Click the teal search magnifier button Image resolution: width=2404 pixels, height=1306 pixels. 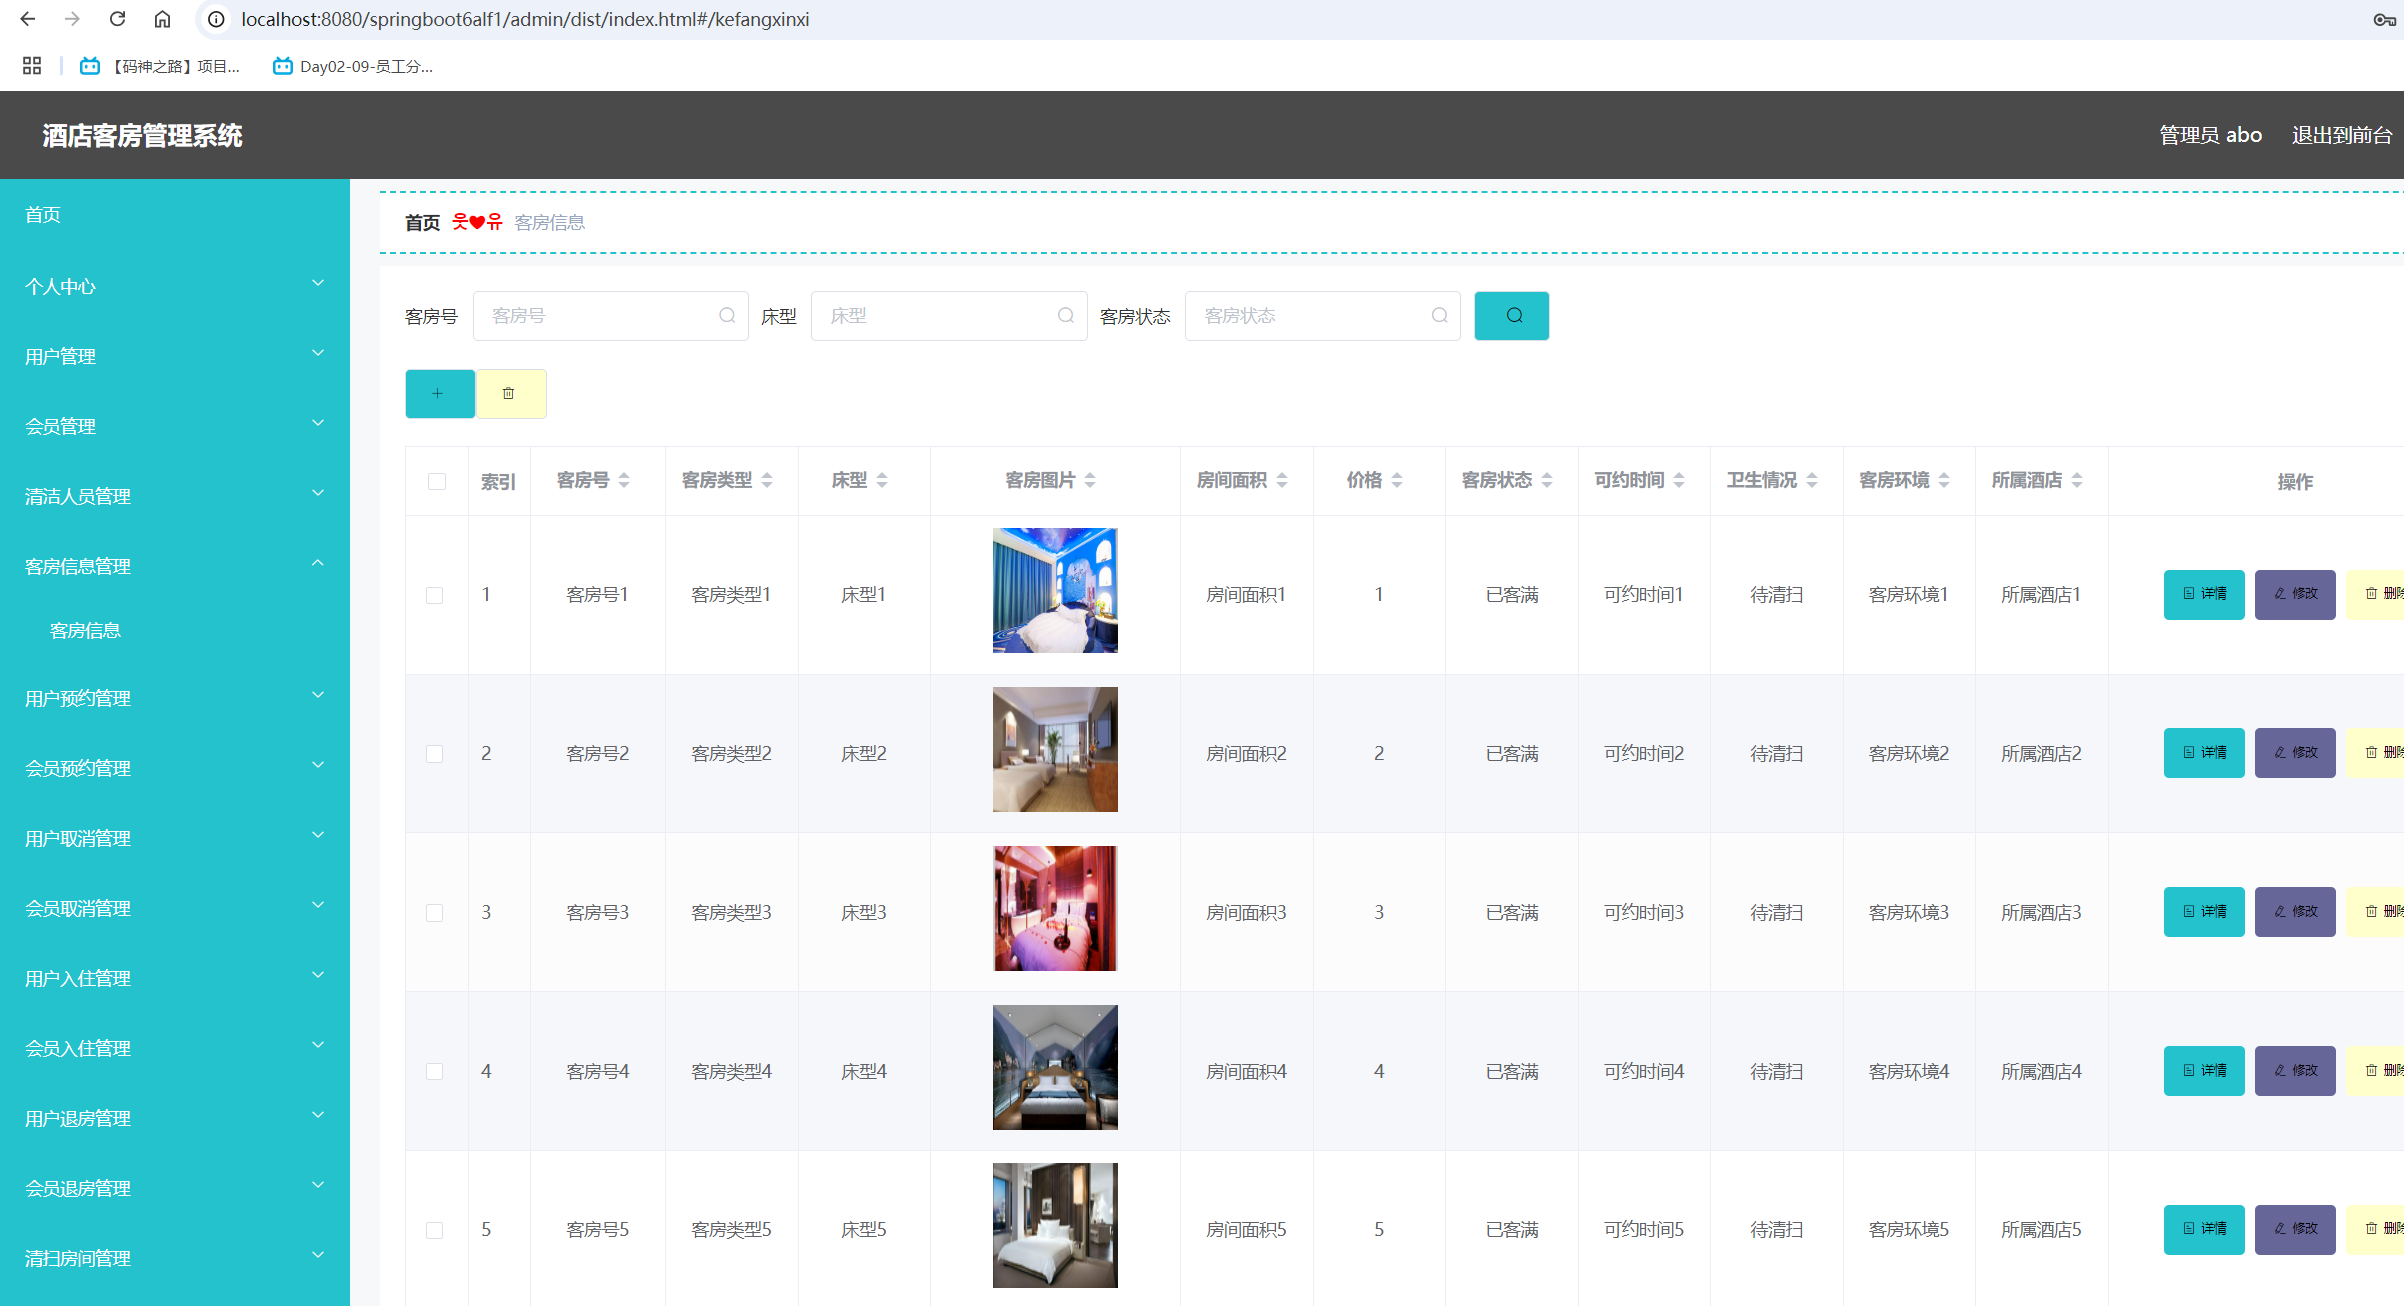point(1511,316)
